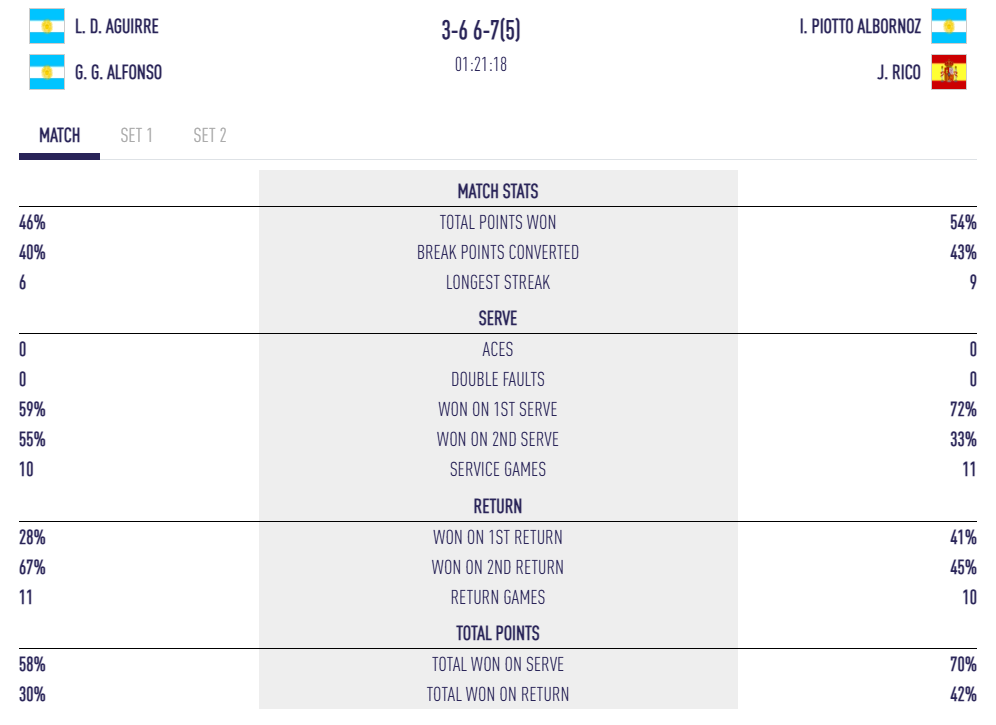Viewport: 996px width, 725px height.
Task: Open player G. G. Alfonso's name
Action: click(x=118, y=72)
